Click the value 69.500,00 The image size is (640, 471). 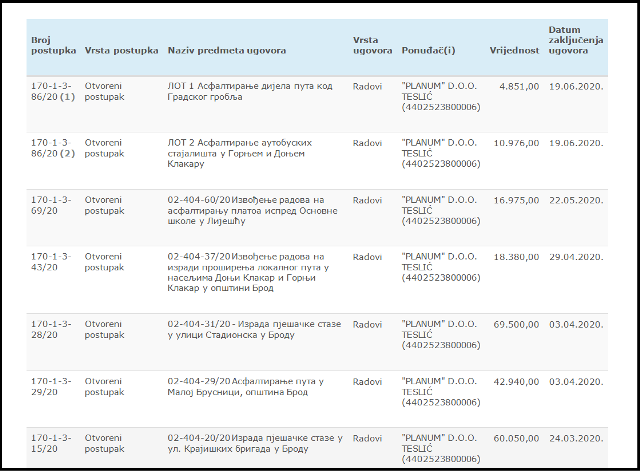[516, 324]
